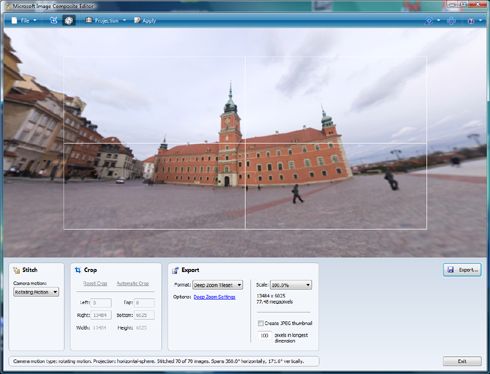Click the castle clock tower in the panorama preview
This screenshot has height=374, width=490.
(x=230, y=133)
